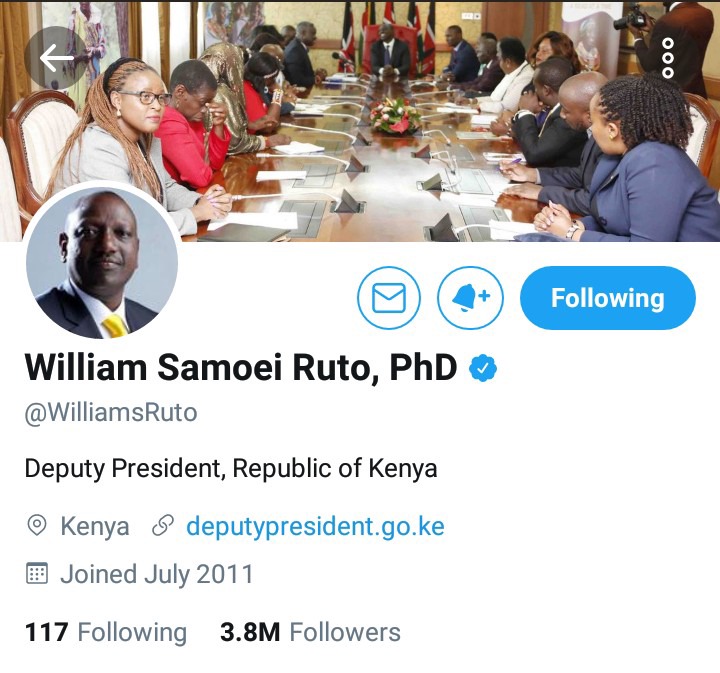
Task: Open the deputypresident.go.ke link
Action: point(315,526)
